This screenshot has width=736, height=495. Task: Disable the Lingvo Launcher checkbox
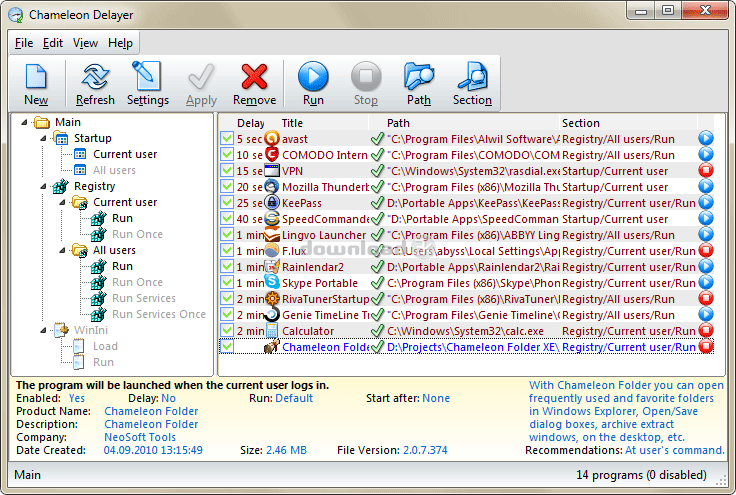coord(227,234)
